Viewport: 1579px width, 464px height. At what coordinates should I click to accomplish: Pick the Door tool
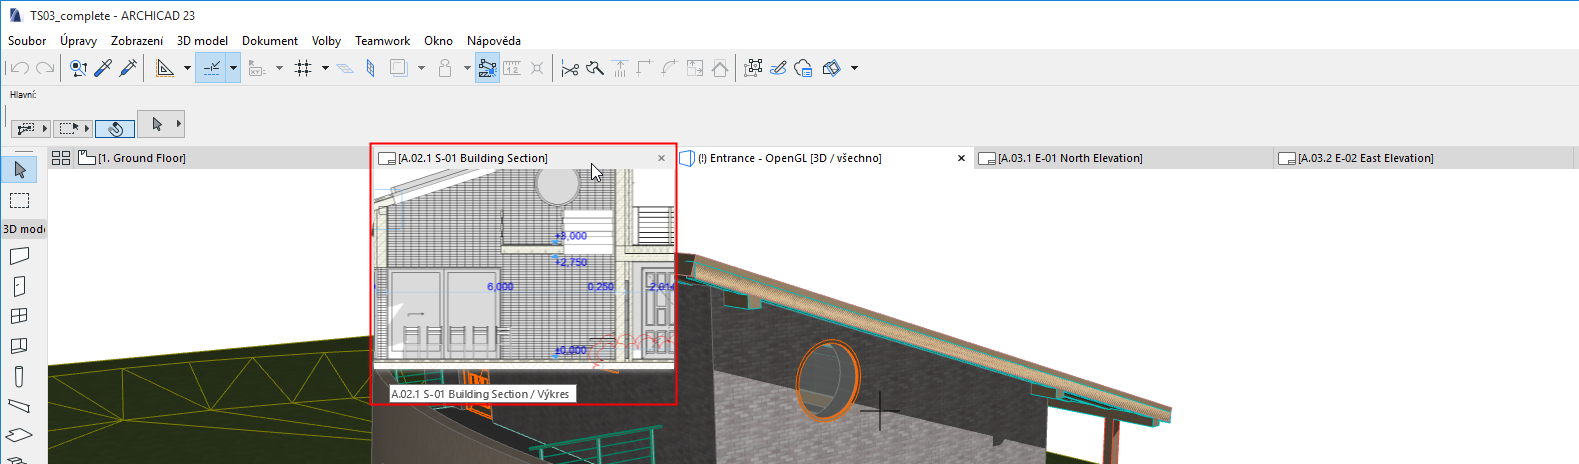(19, 286)
